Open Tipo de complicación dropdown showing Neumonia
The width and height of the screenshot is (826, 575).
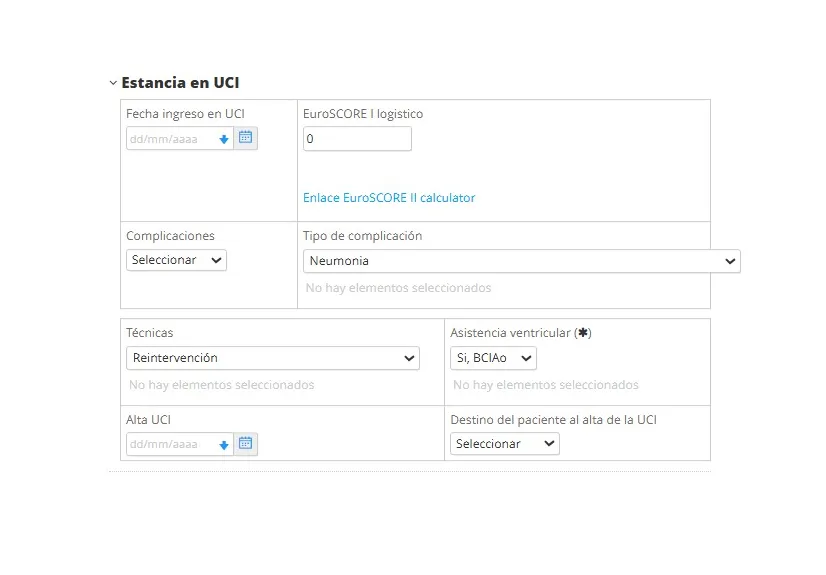(x=522, y=261)
